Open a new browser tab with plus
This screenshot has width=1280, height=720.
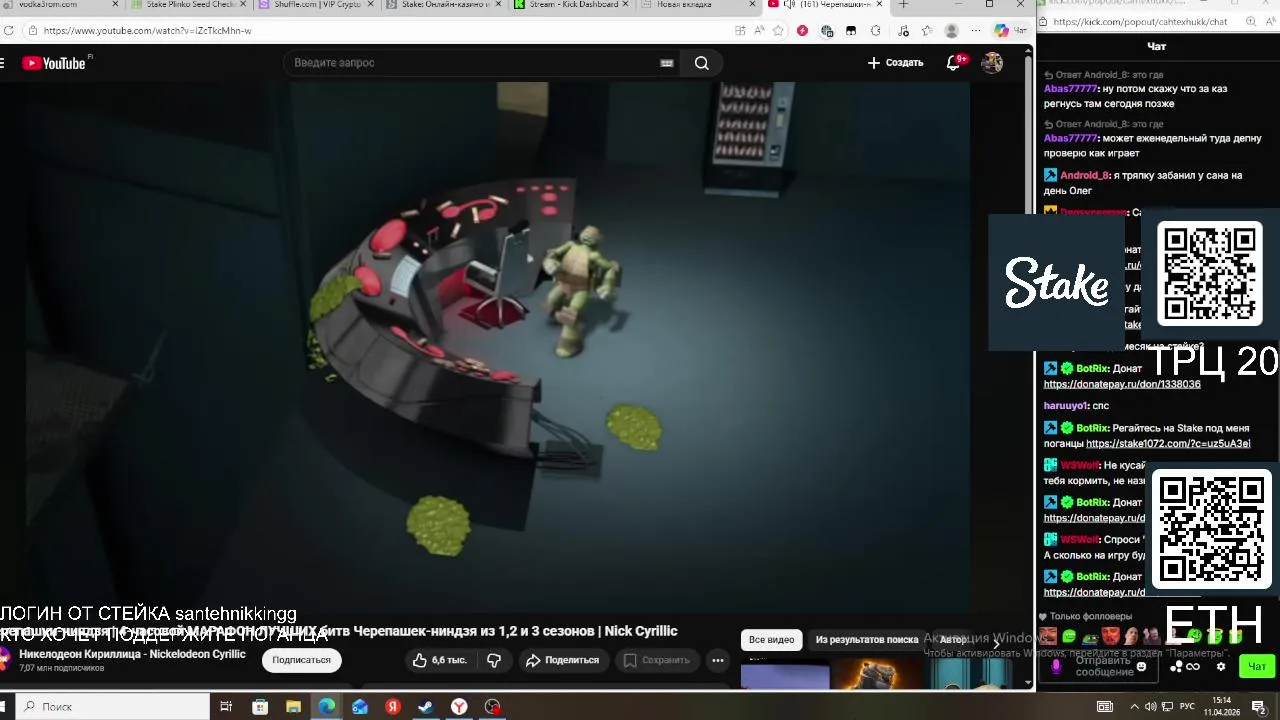pyautogui.click(x=904, y=5)
